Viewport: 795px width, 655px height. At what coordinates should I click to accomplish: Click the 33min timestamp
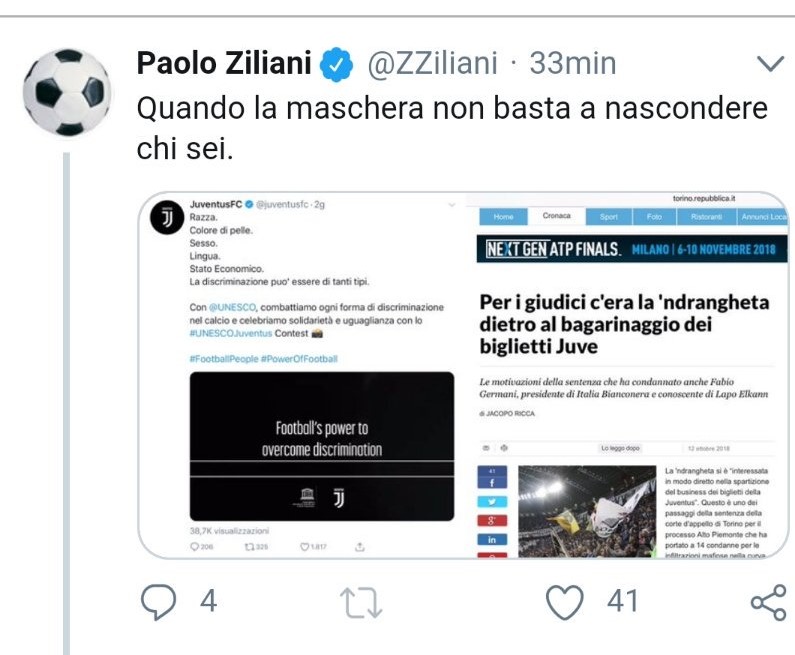coord(573,63)
